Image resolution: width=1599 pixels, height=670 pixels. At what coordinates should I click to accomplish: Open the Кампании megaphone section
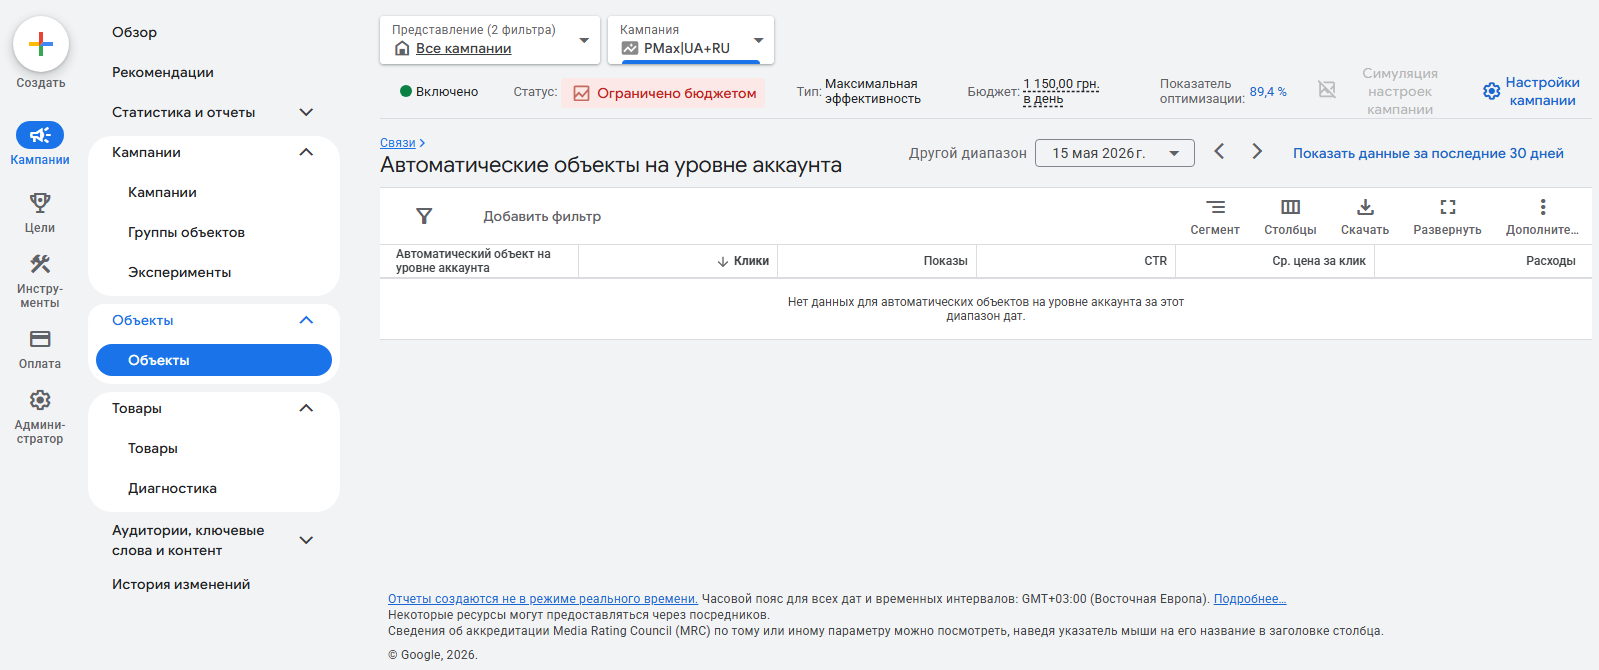point(40,135)
